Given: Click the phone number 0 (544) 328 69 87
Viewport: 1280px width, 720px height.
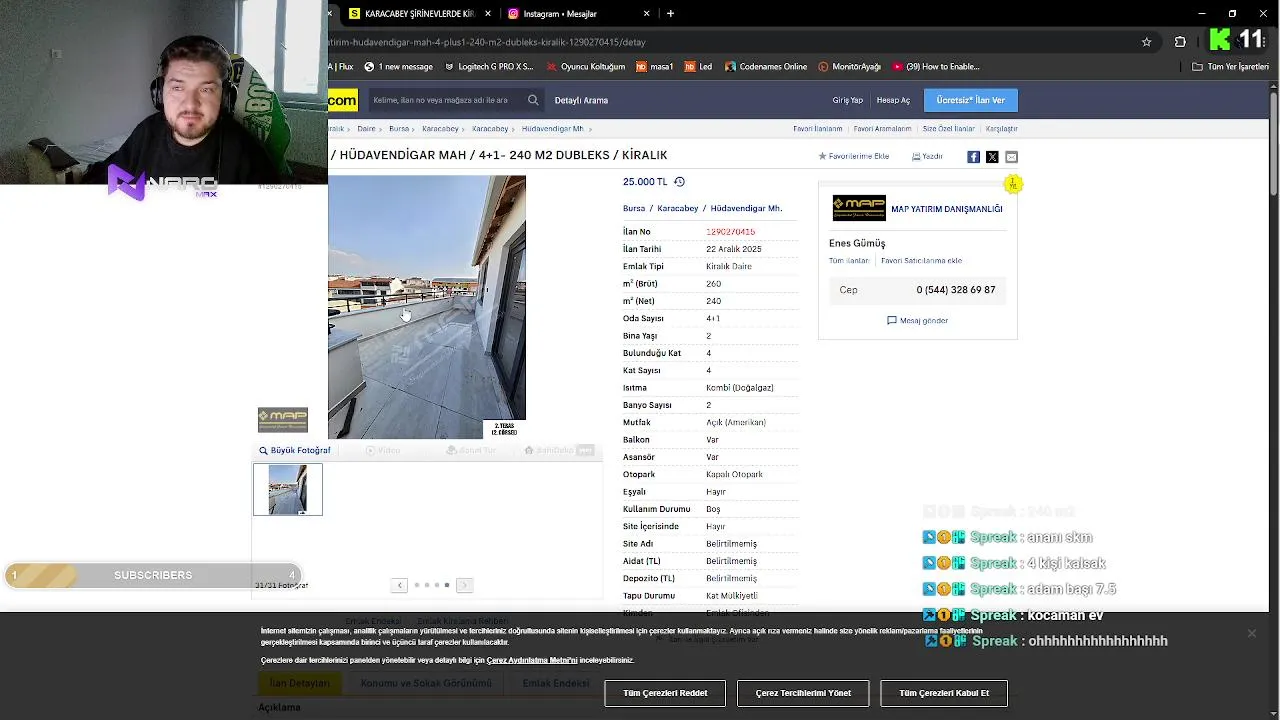Looking at the screenshot, I should 955,290.
